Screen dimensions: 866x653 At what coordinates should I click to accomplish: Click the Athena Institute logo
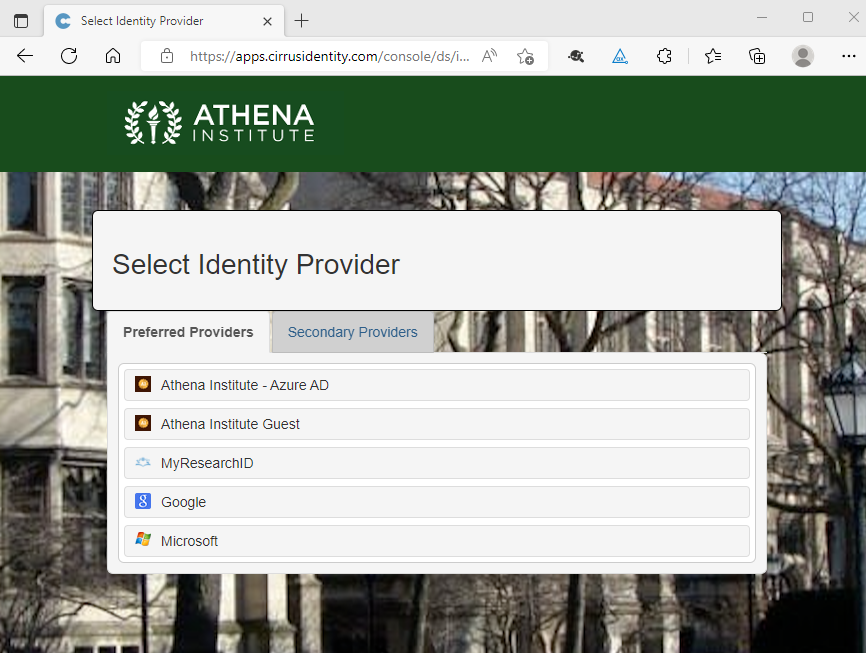[219, 123]
